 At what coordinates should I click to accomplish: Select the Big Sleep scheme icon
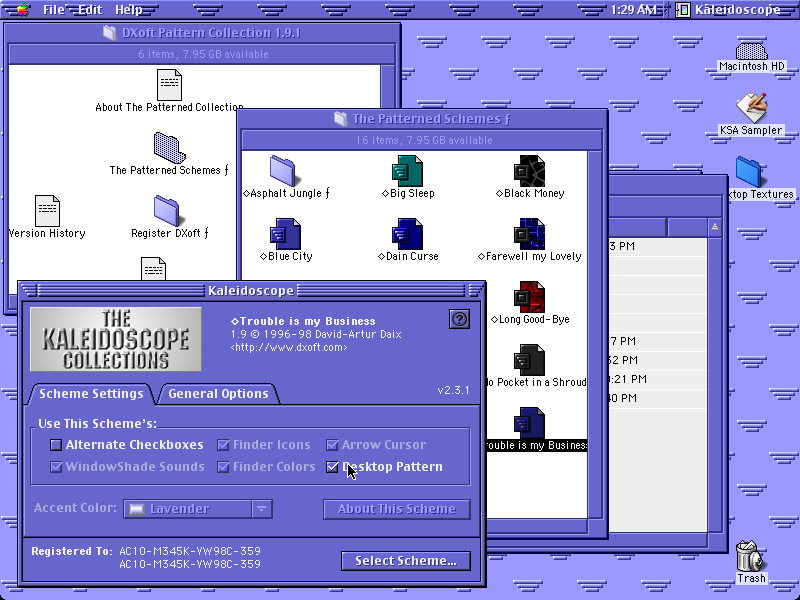407,171
